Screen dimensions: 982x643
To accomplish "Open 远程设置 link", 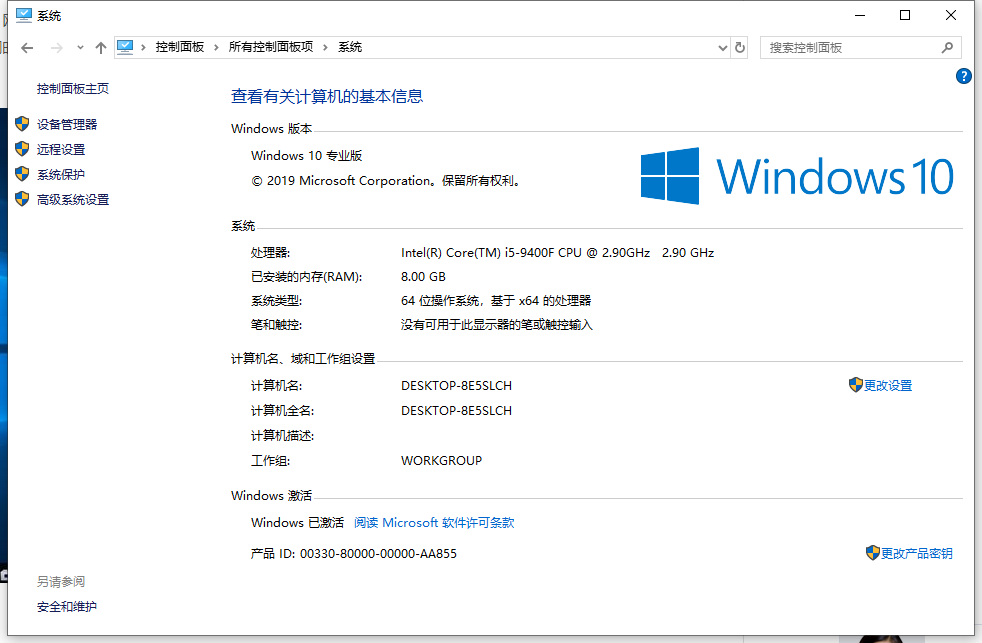I will coord(61,150).
